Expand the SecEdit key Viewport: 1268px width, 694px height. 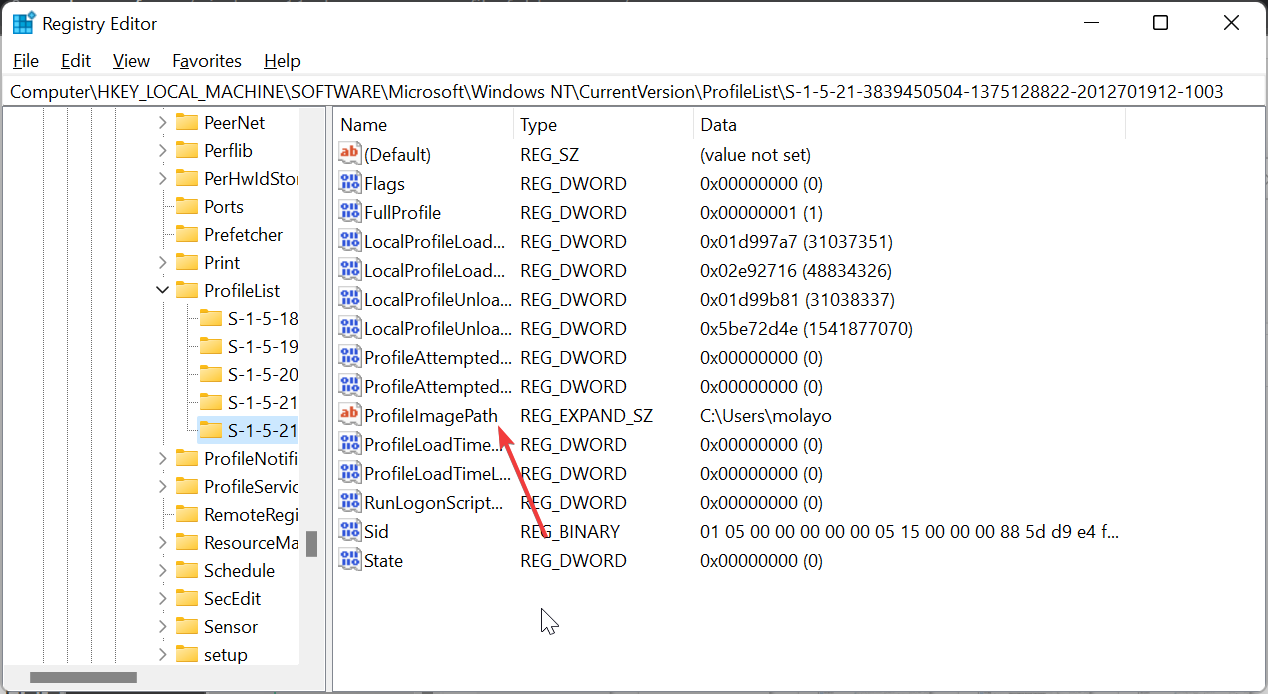[162, 598]
